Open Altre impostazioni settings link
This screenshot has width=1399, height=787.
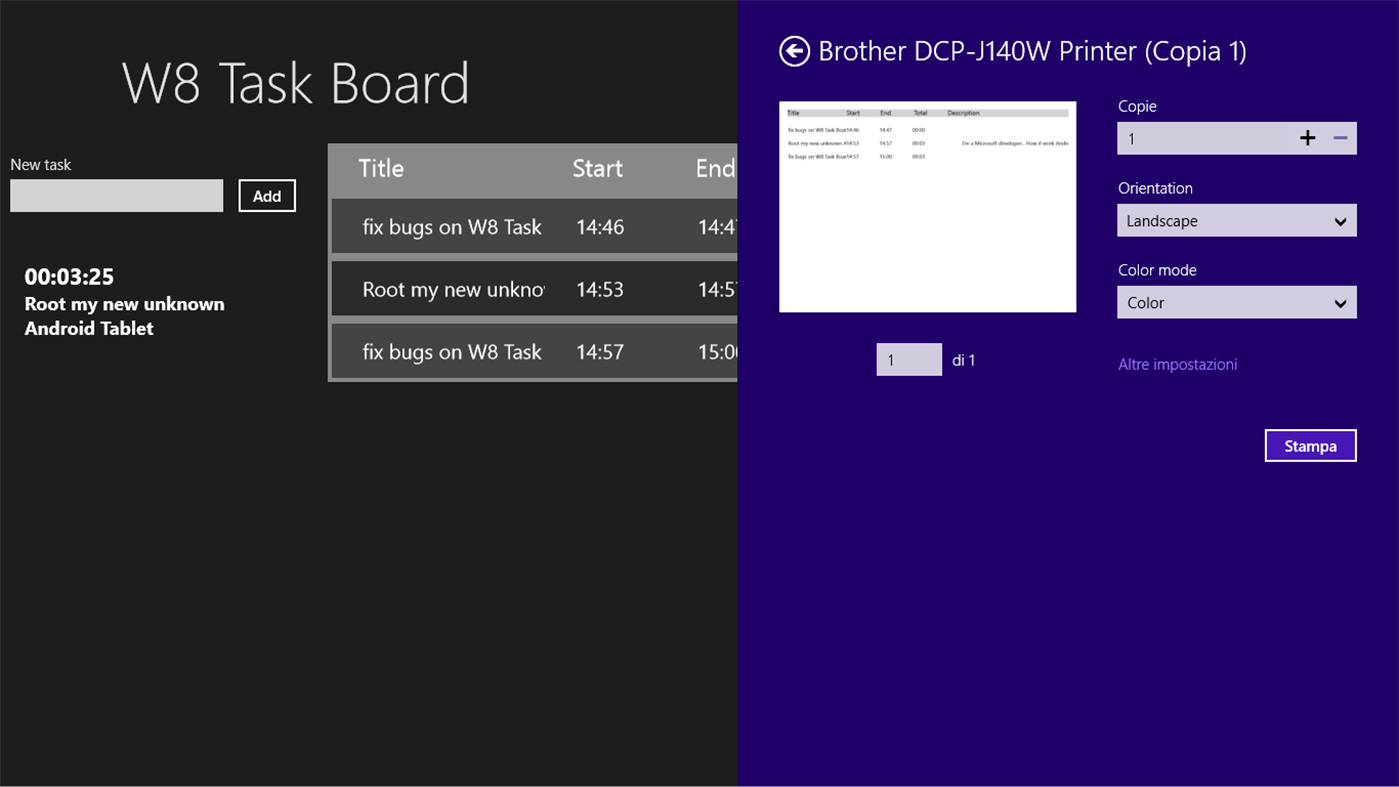[x=1177, y=364]
